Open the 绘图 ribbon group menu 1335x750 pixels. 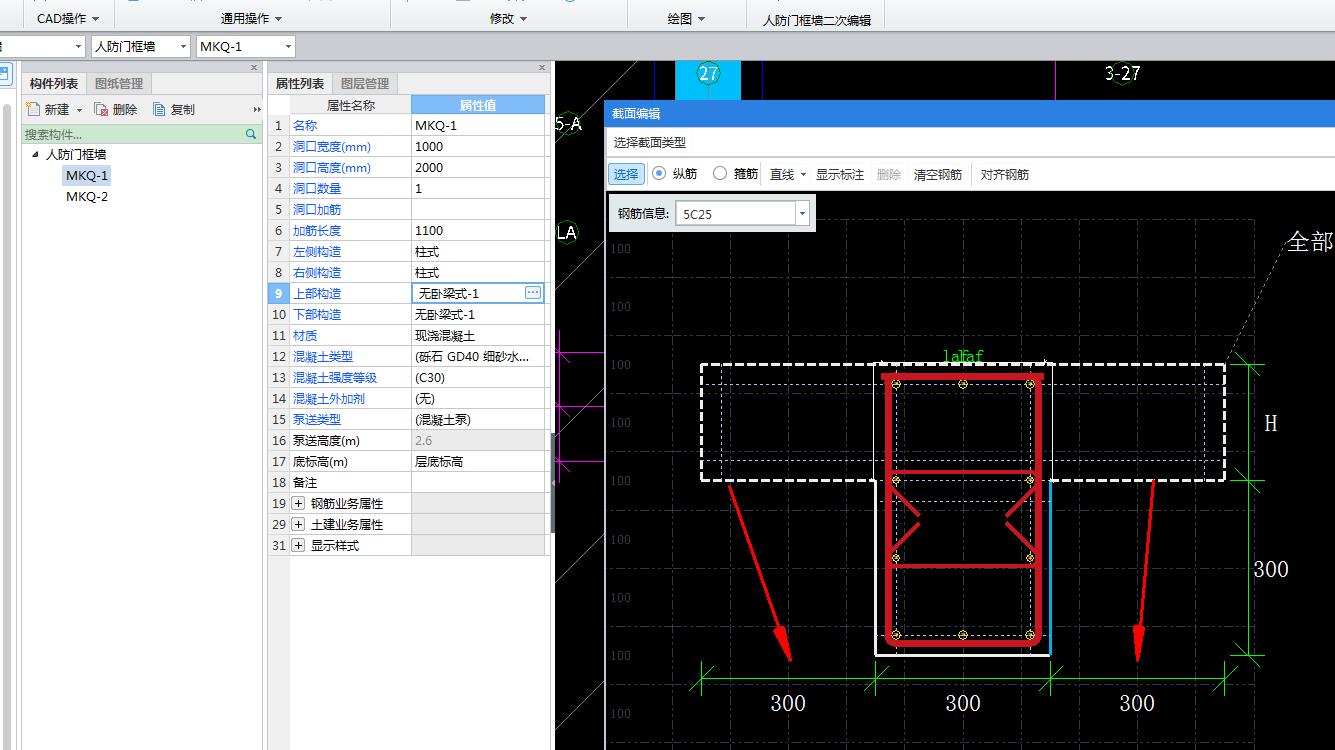pos(686,18)
